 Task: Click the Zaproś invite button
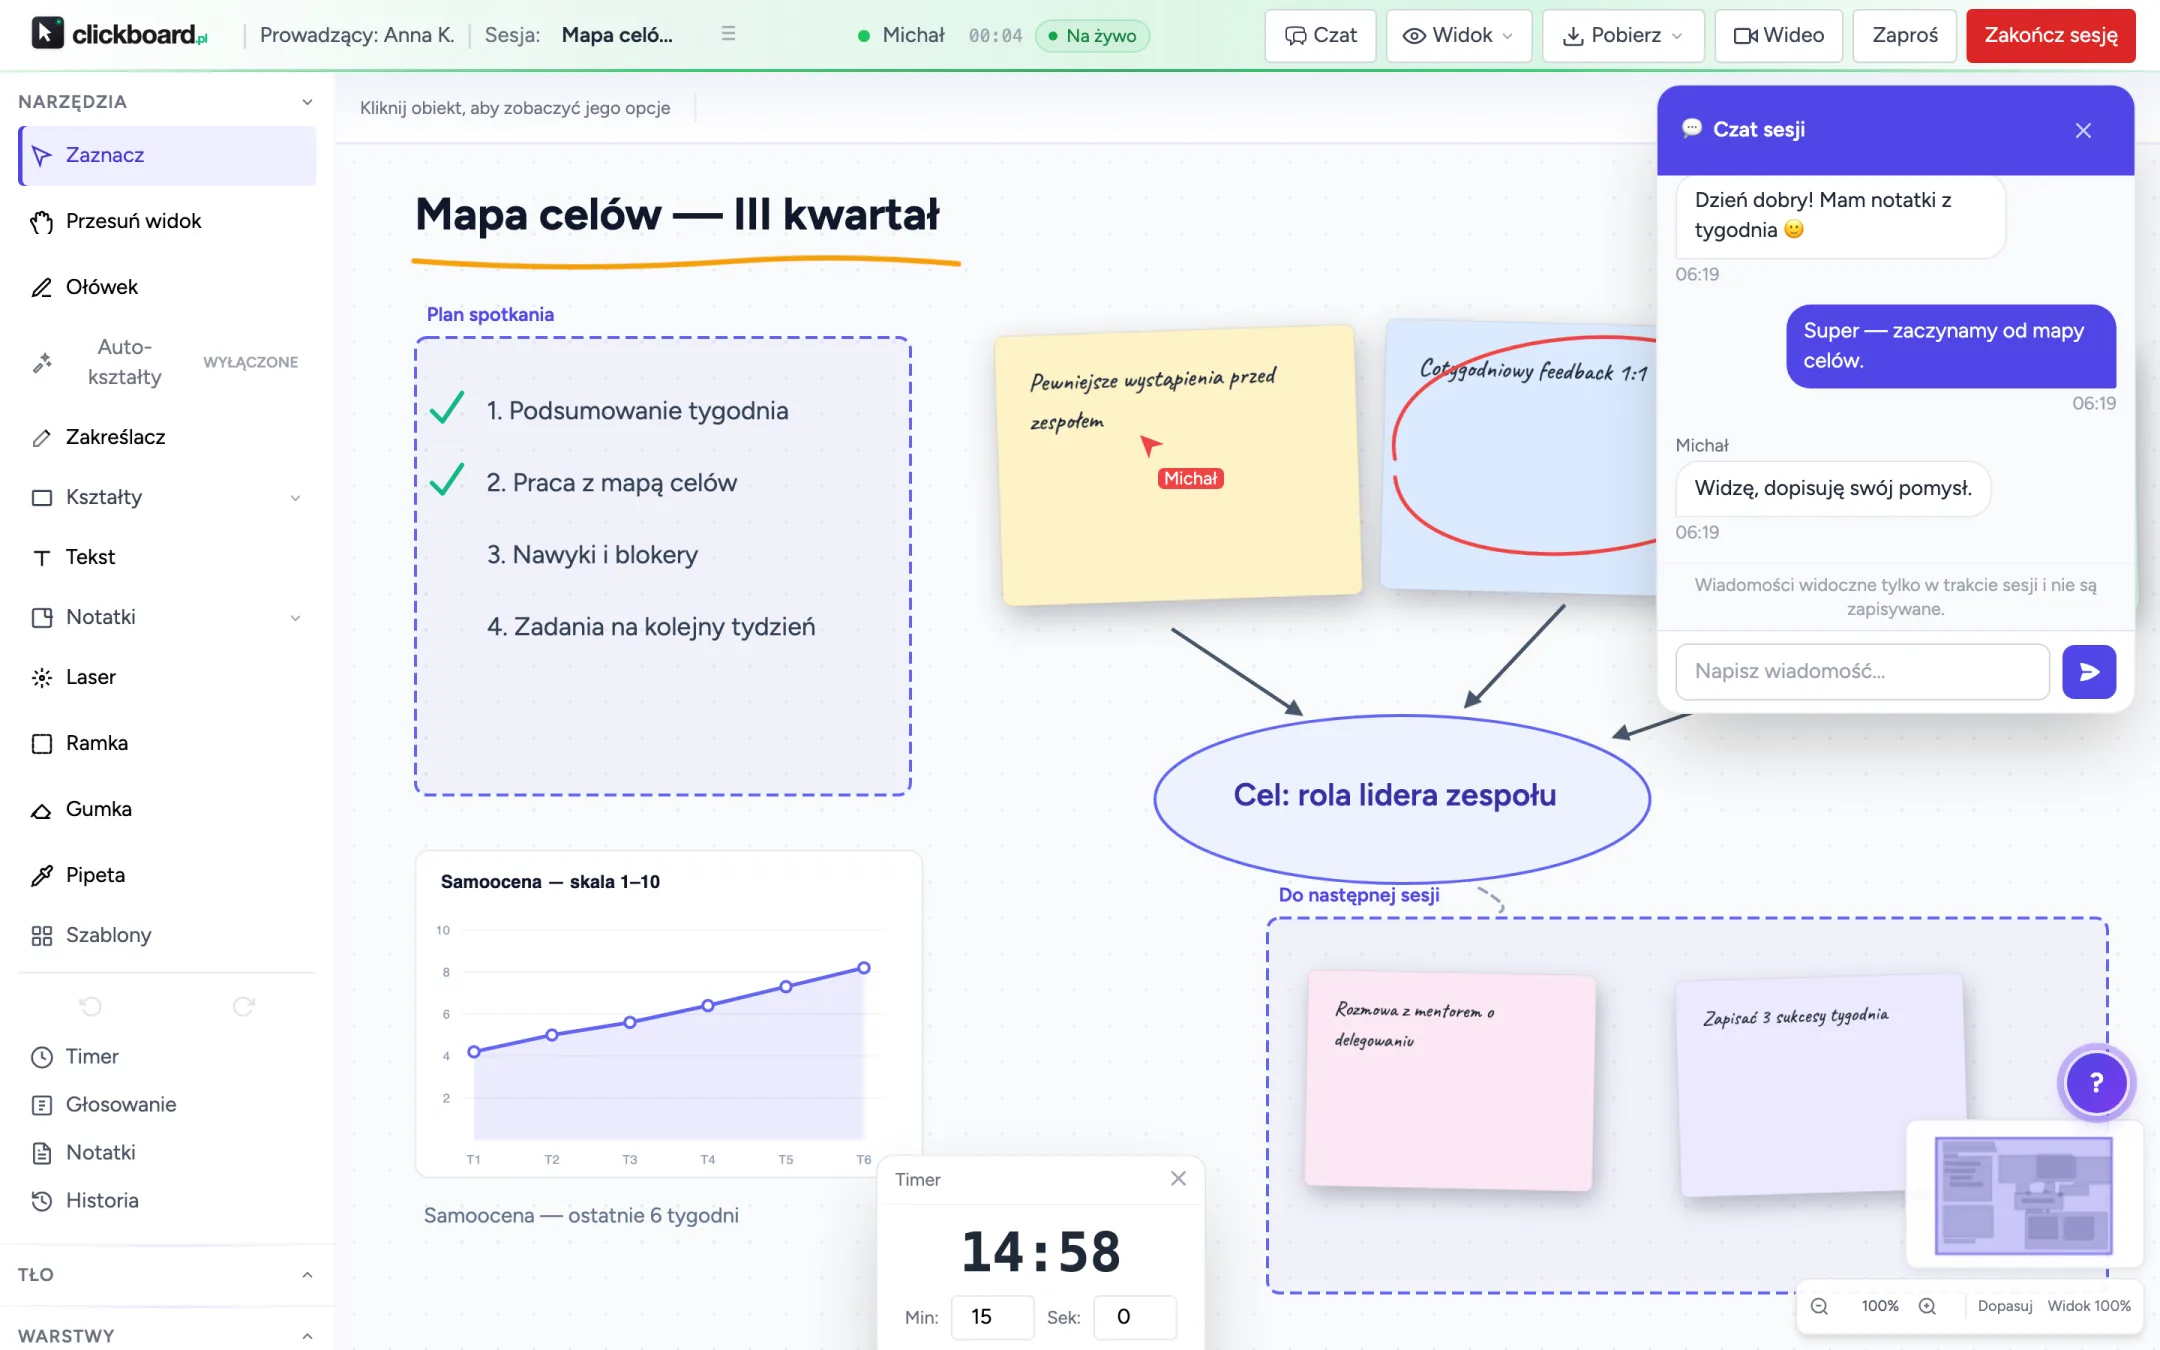(1904, 36)
